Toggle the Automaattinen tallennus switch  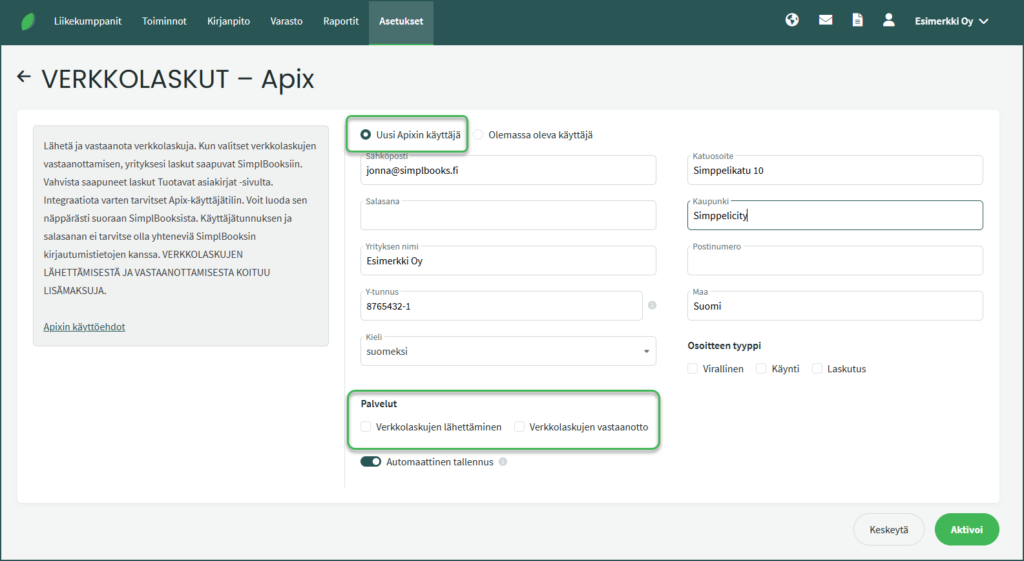371,462
